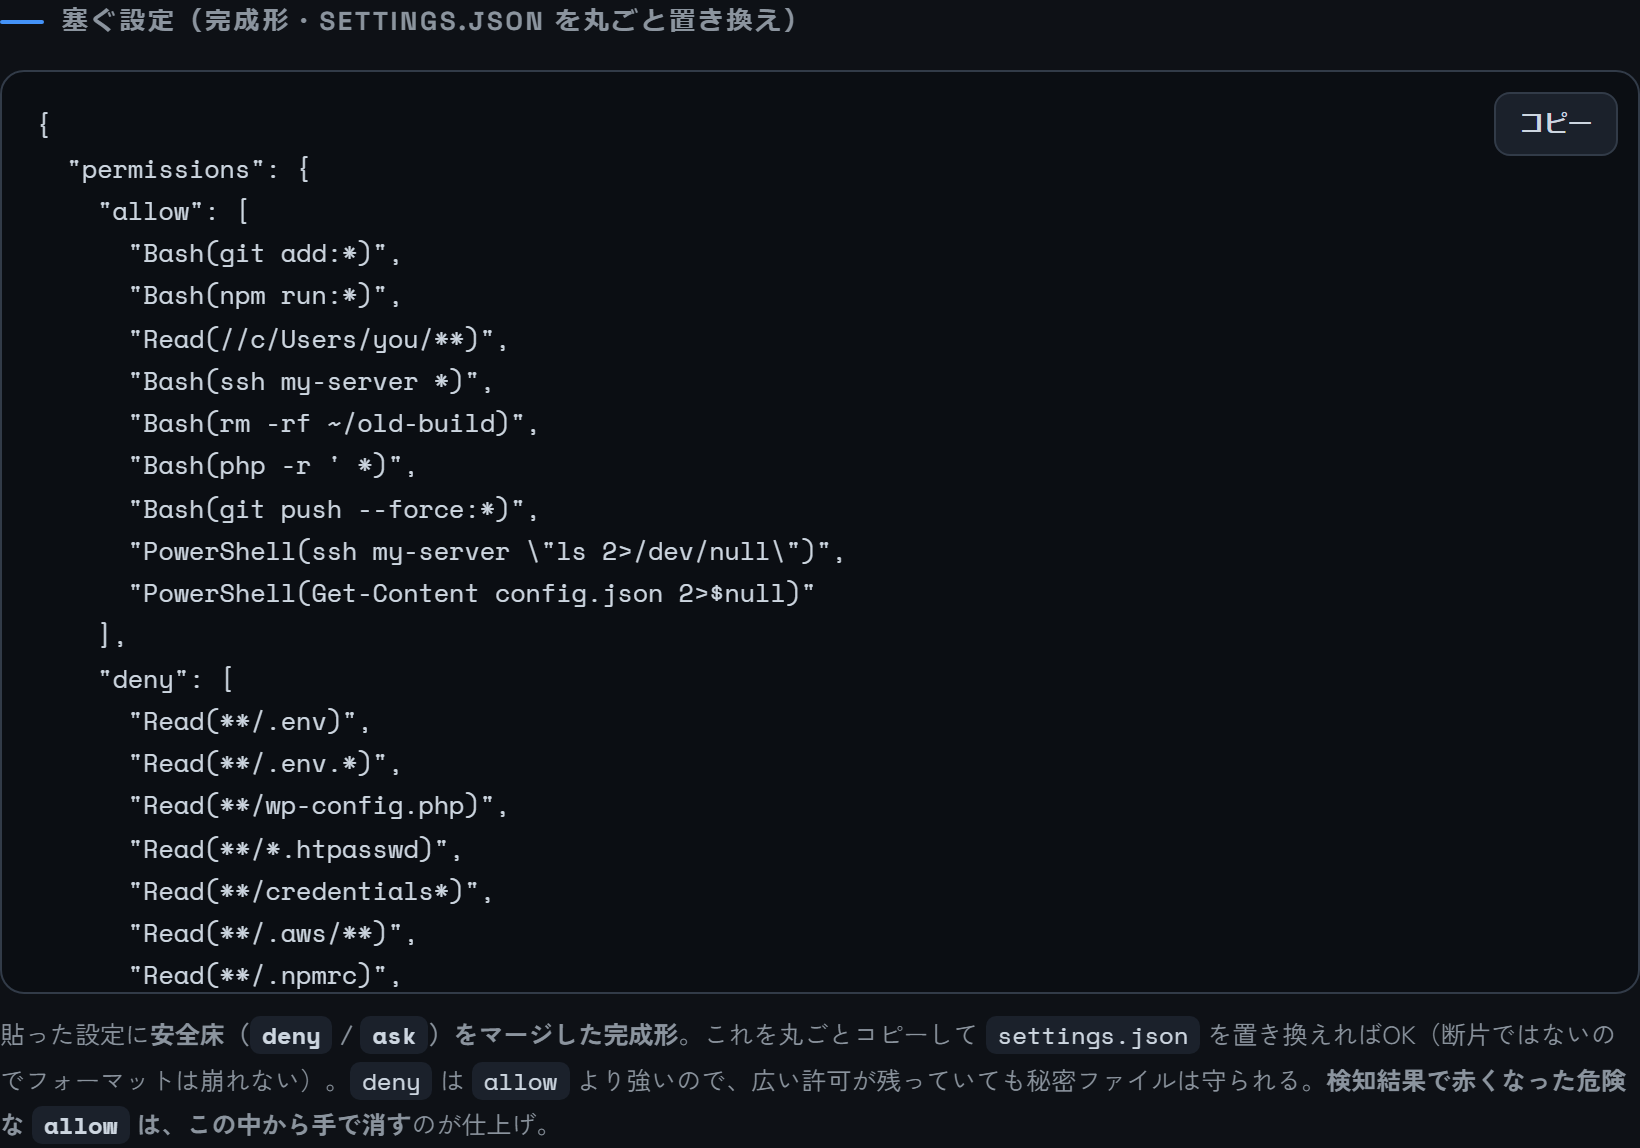
Task: Click the bold text 安全床
Action: tap(187, 1035)
